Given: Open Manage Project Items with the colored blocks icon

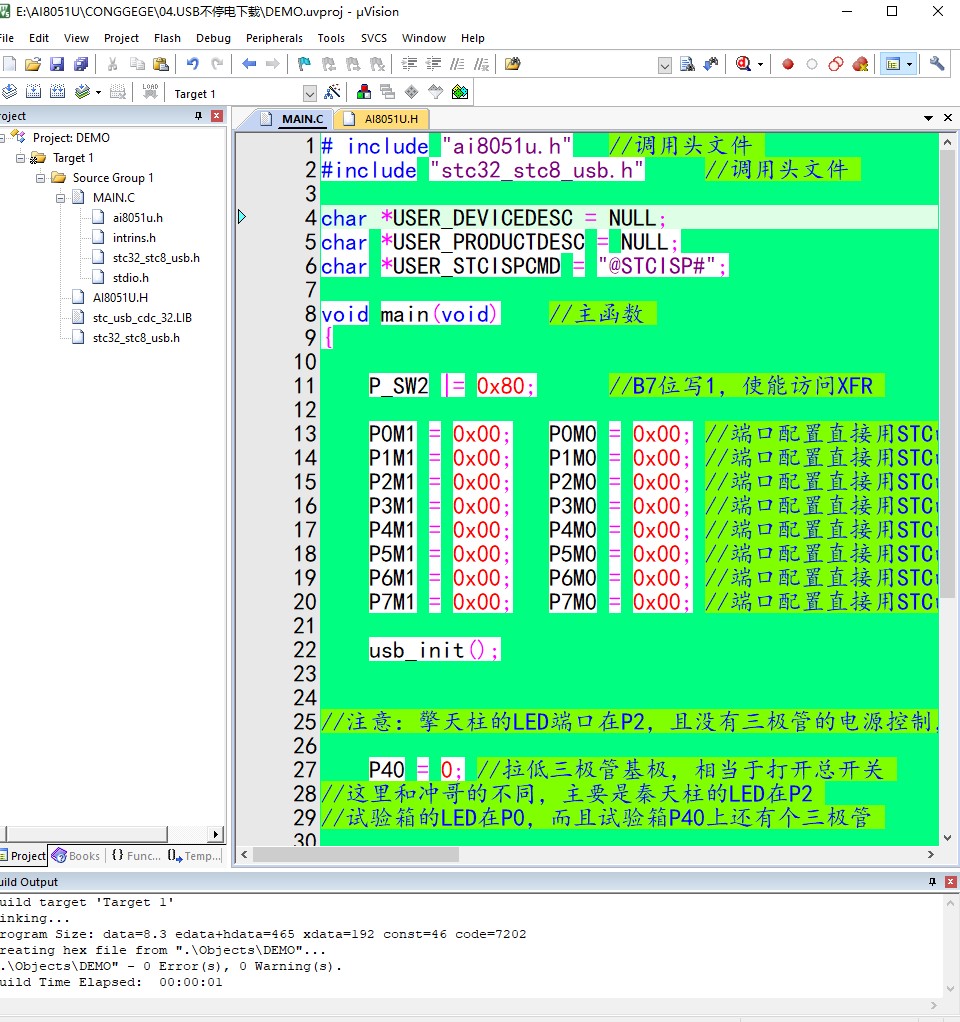Looking at the screenshot, I should [364, 92].
